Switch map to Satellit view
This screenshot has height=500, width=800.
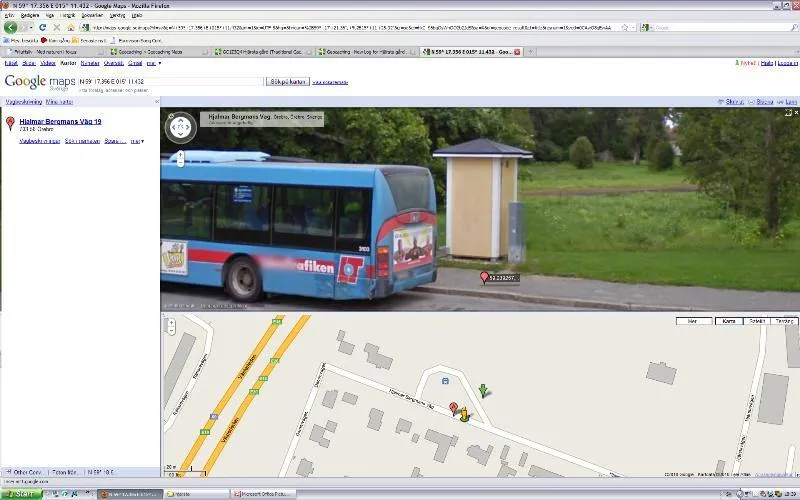coord(757,321)
